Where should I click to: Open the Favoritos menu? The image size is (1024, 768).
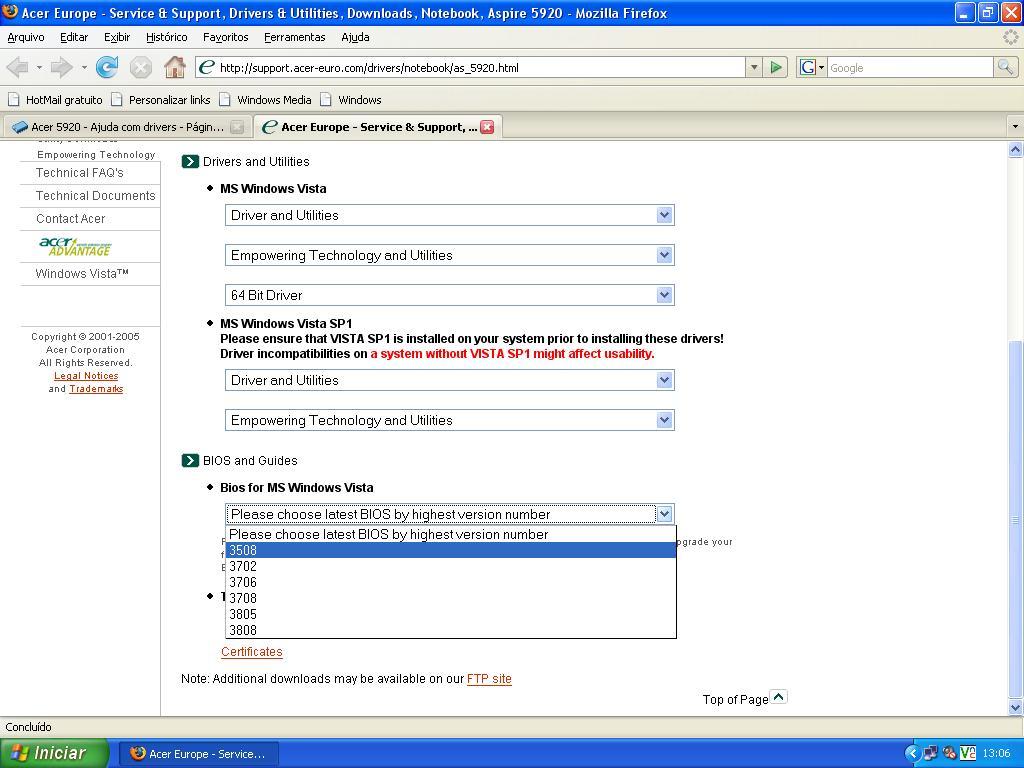[226, 37]
